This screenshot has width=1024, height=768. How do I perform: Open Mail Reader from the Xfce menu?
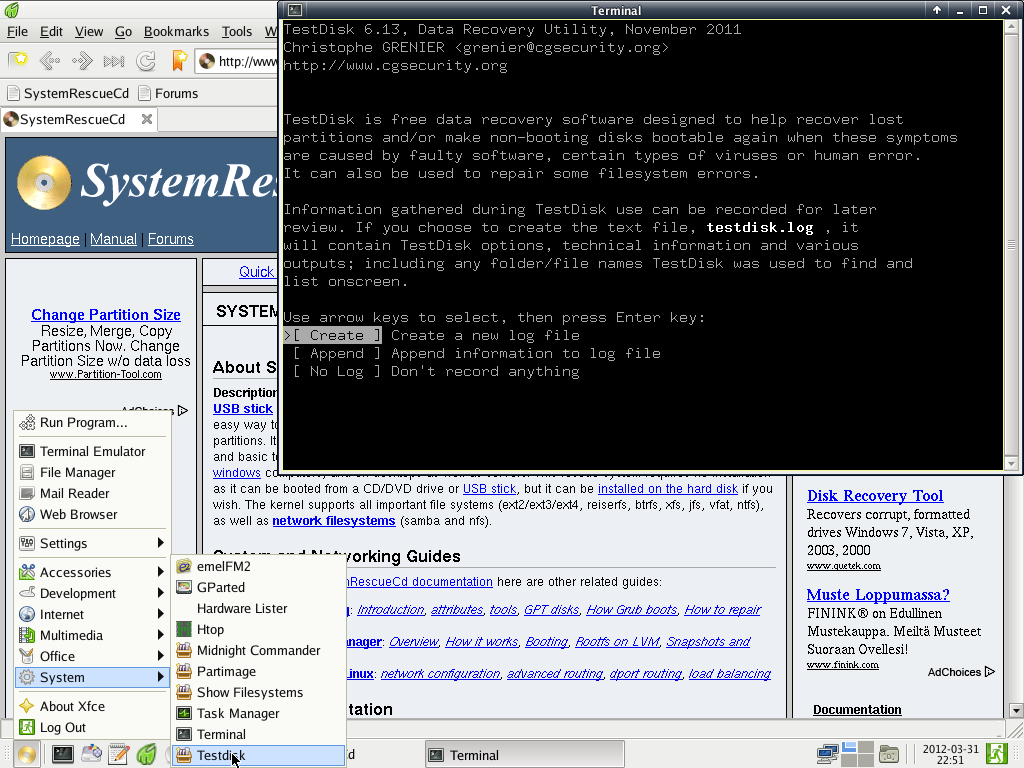click(x=92, y=493)
